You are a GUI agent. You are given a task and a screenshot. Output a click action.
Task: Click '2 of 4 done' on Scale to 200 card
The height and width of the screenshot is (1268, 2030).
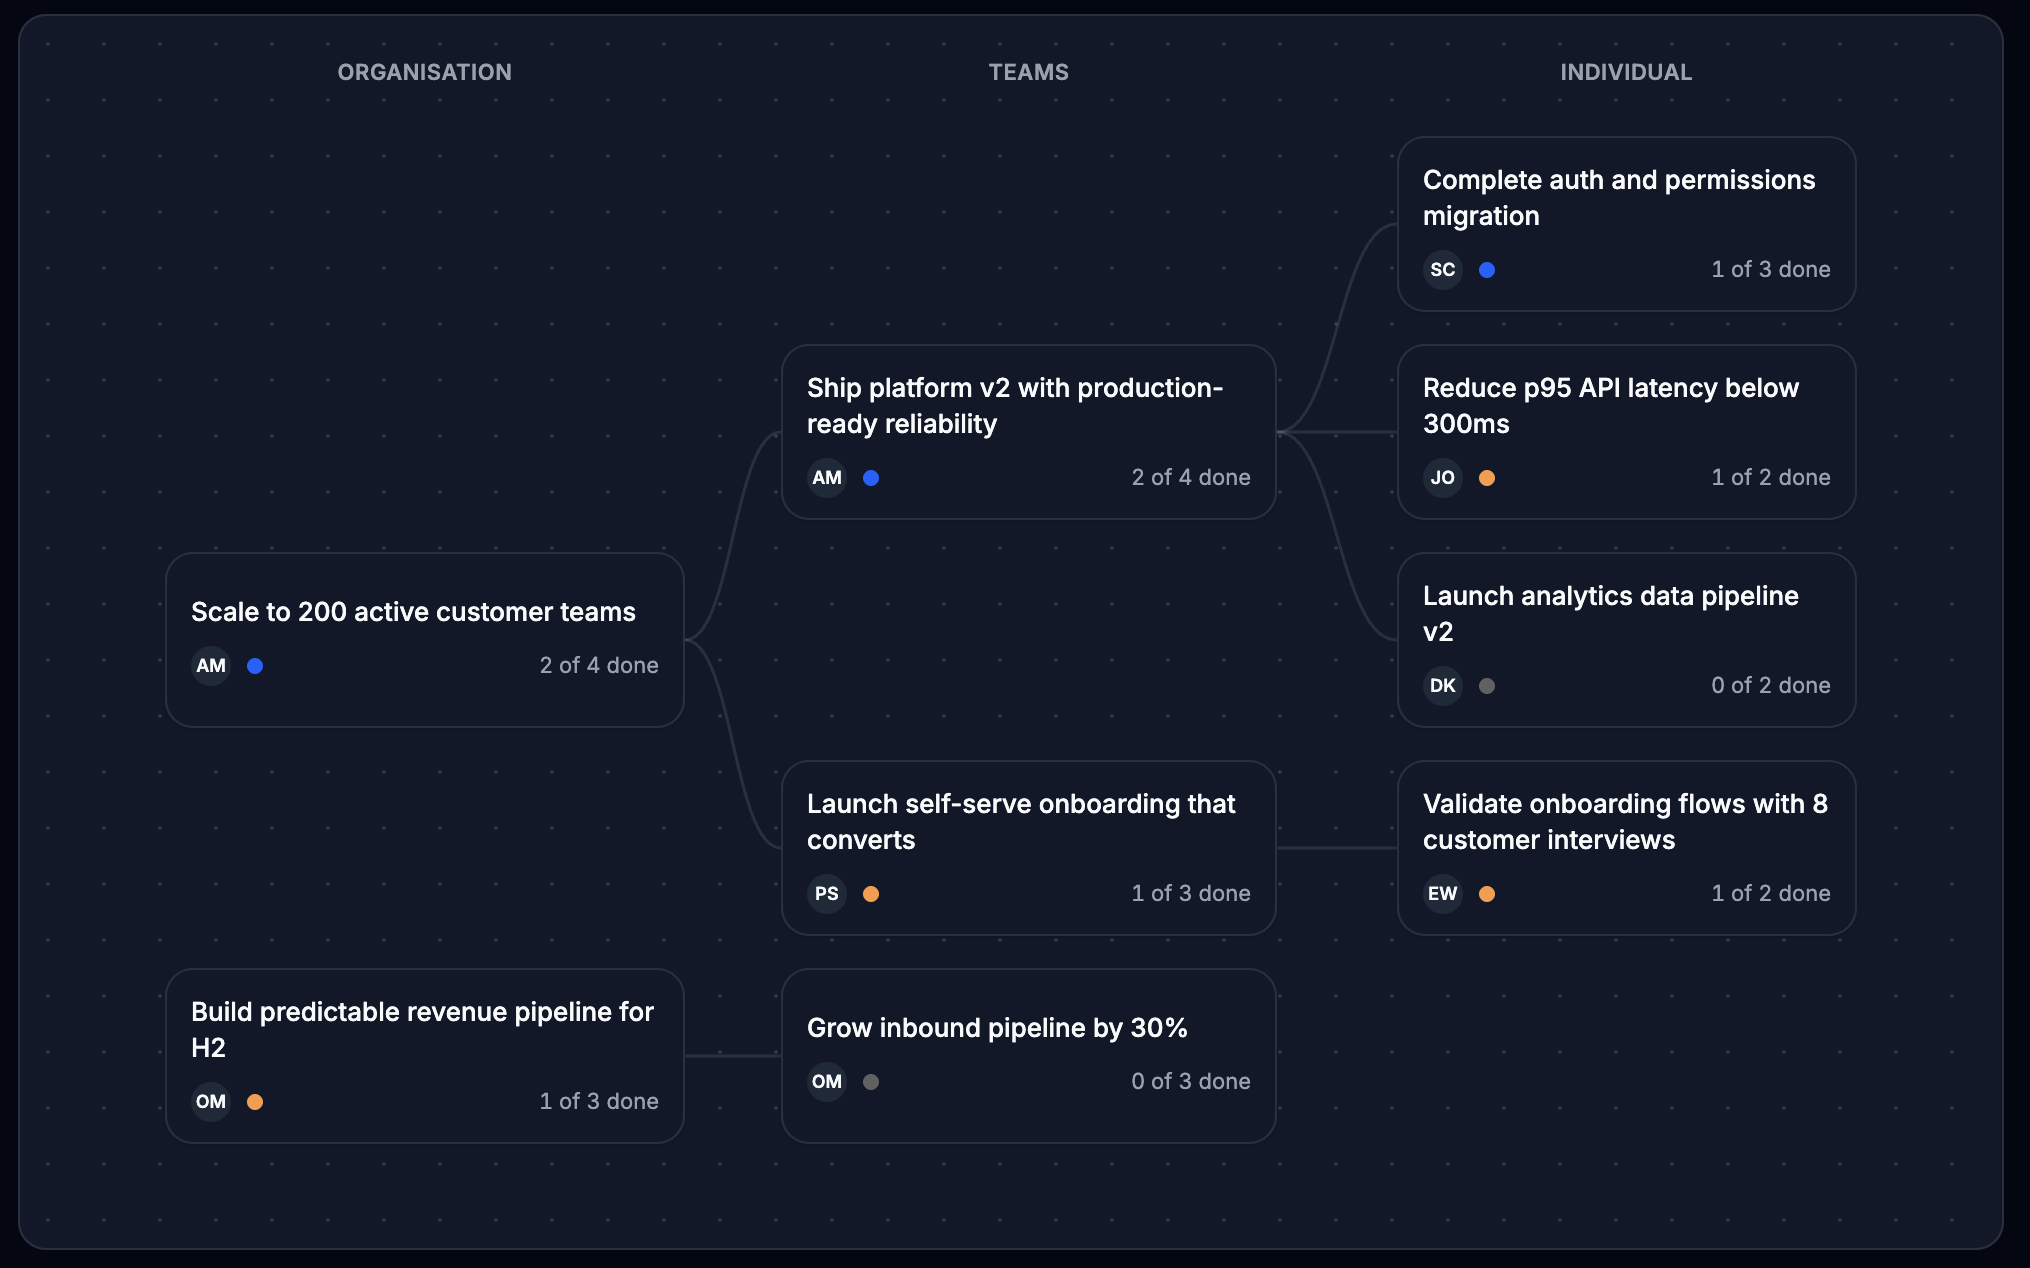click(599, 666)
